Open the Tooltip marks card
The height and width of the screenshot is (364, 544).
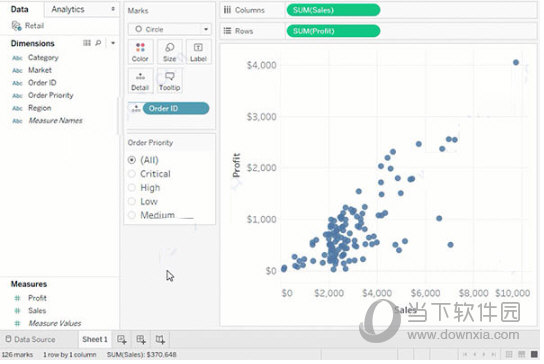170,81
